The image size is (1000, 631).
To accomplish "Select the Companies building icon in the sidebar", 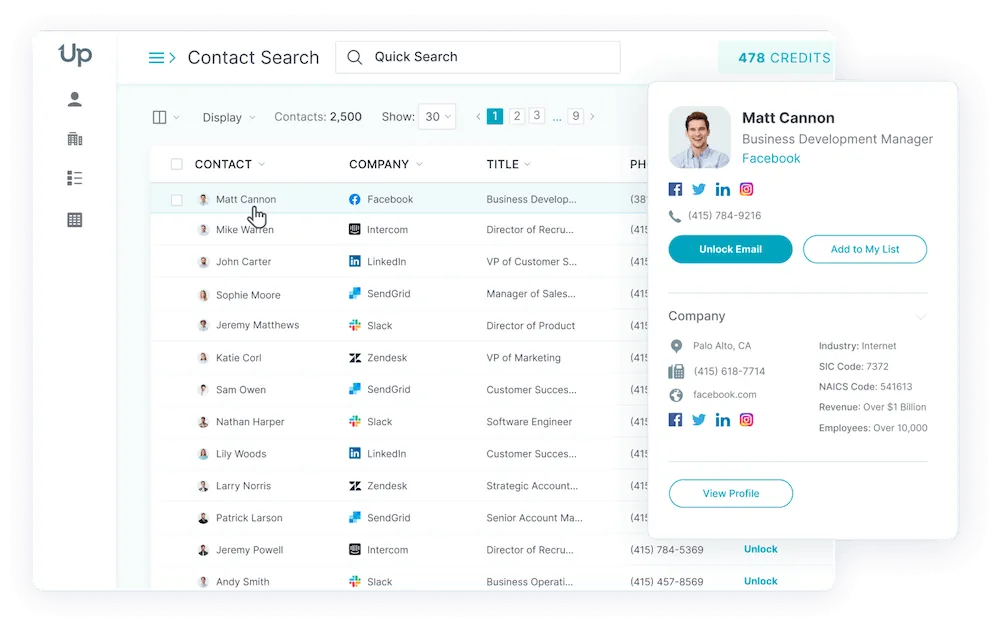I will [73, 138].
